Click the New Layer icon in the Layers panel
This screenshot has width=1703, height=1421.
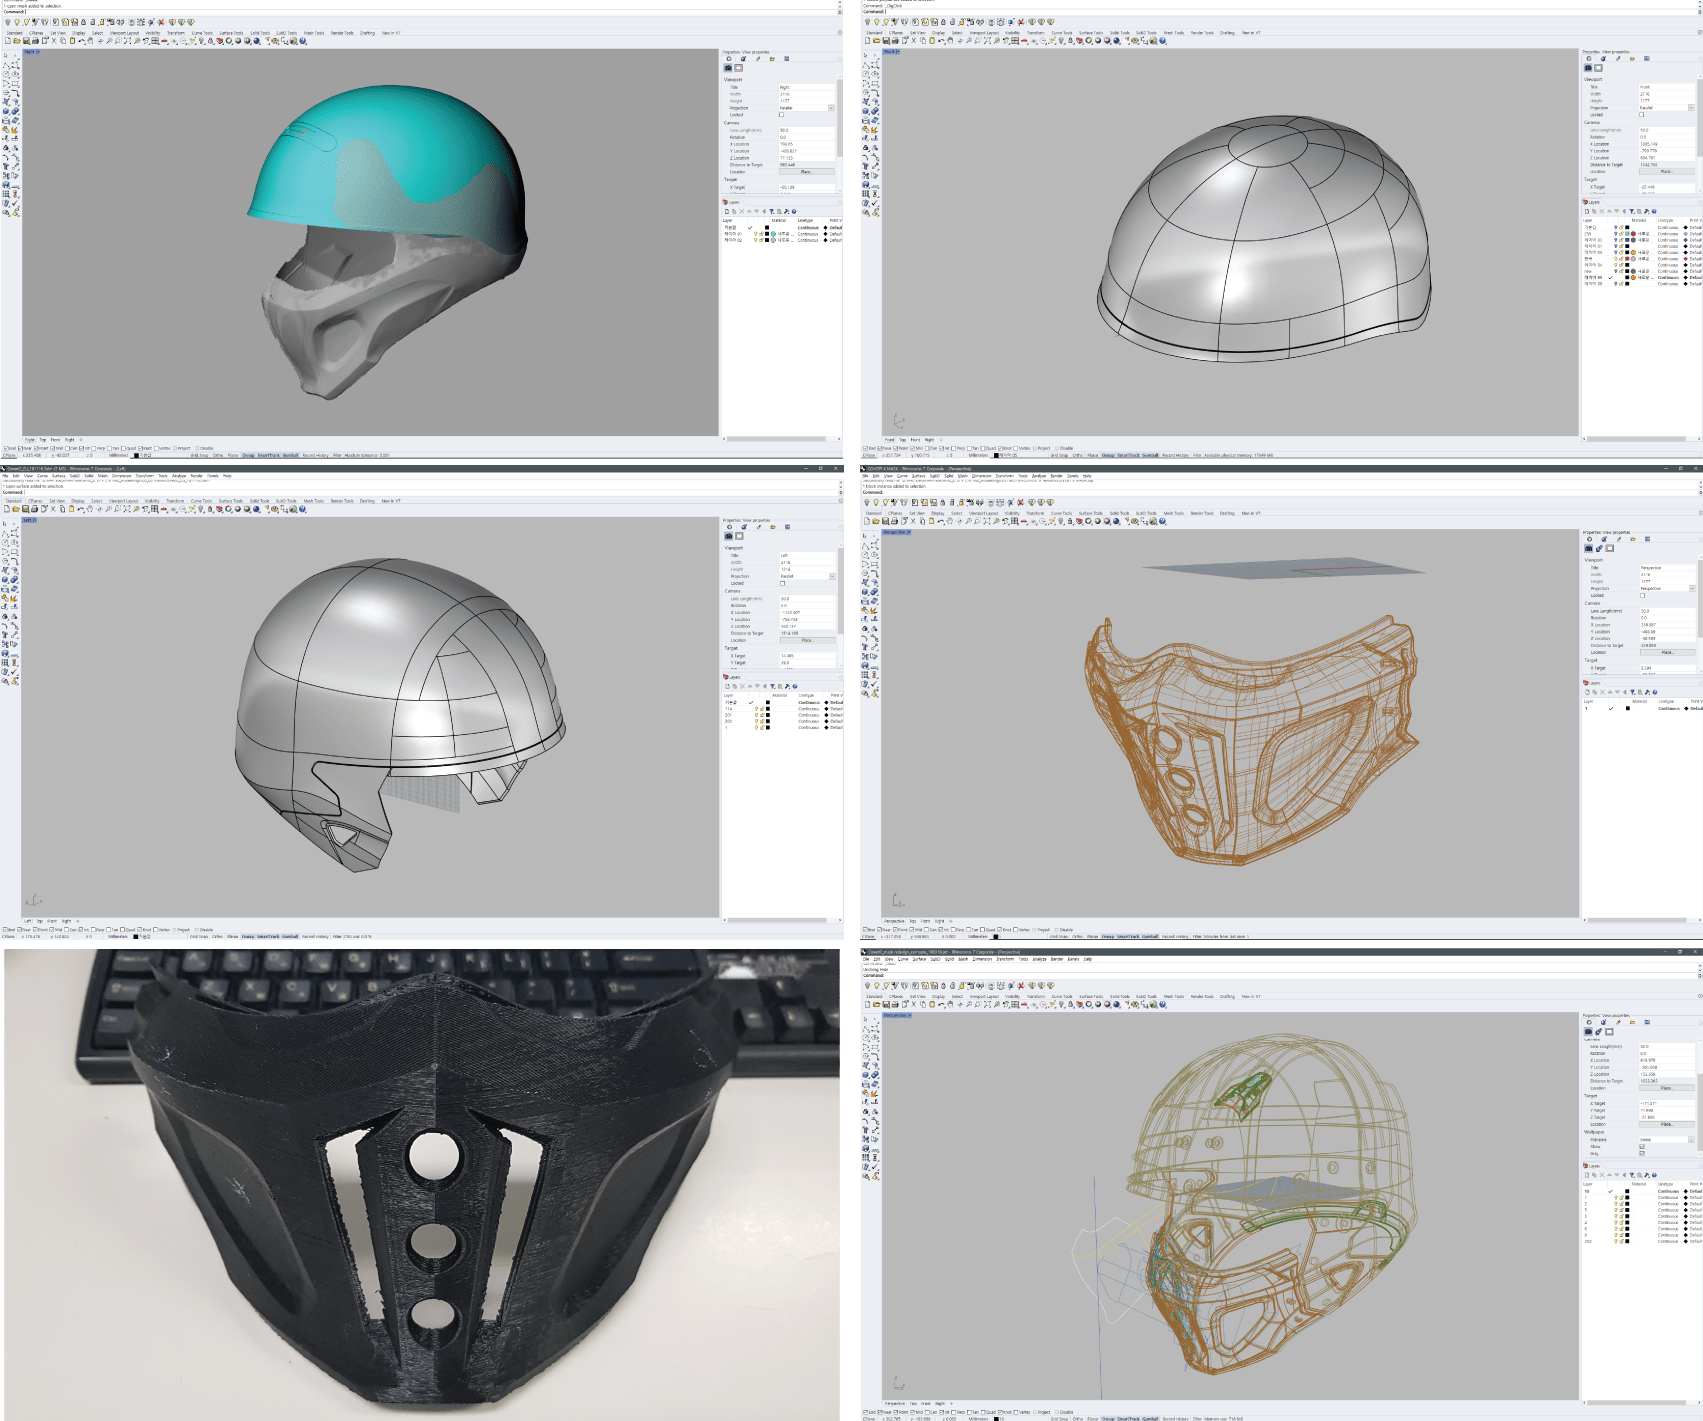coord(727,211)
